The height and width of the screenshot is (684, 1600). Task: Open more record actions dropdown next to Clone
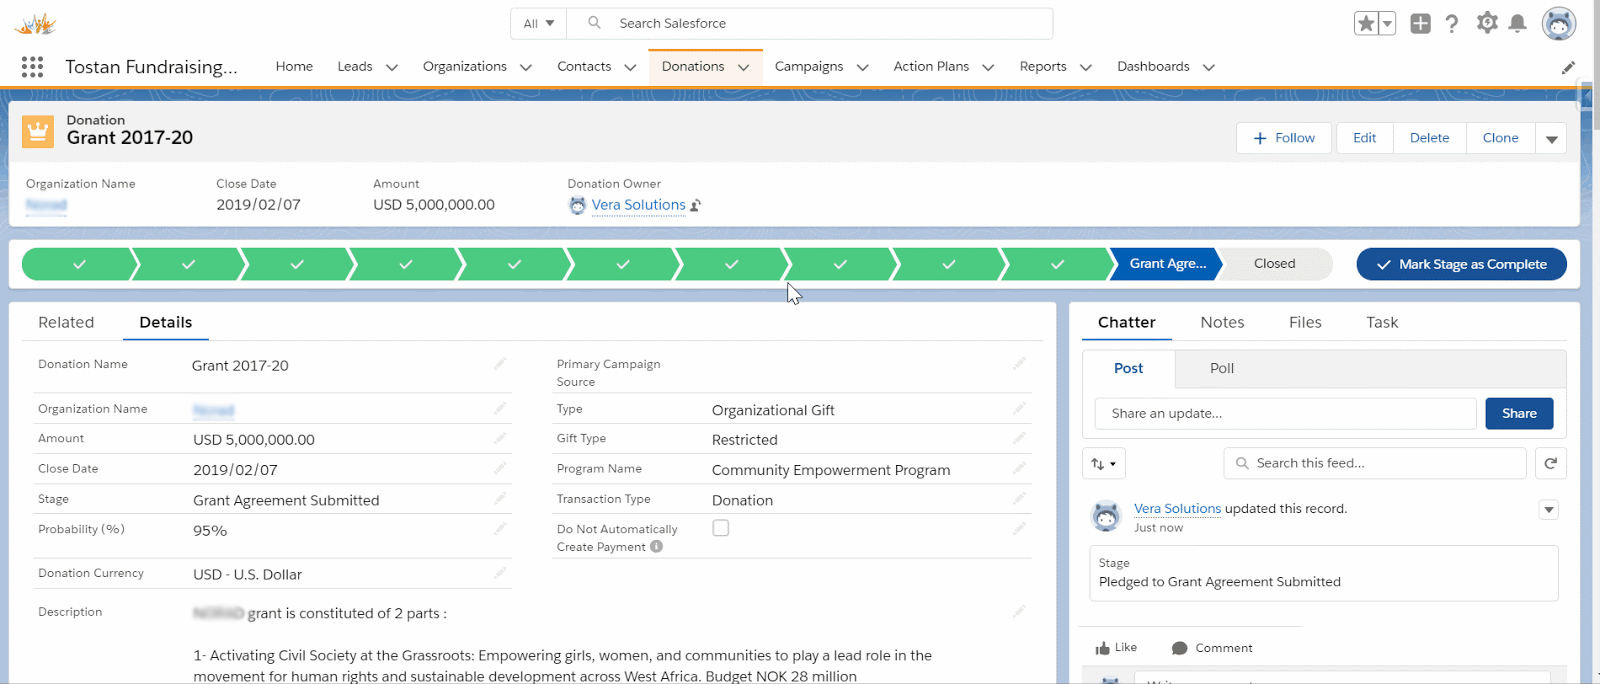click(x=1552, y=138)
